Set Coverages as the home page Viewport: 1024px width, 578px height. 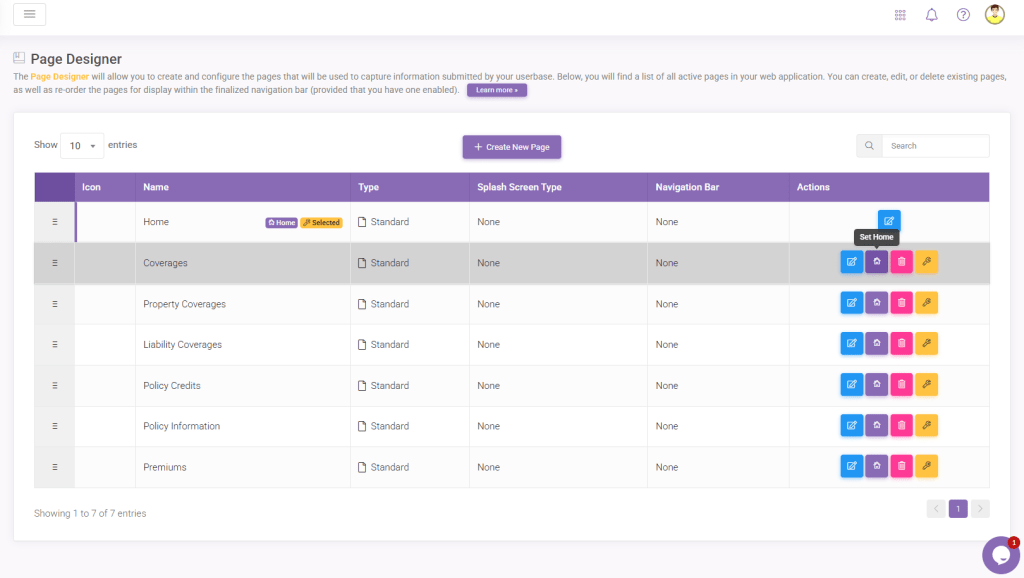(x=876, y=262)
